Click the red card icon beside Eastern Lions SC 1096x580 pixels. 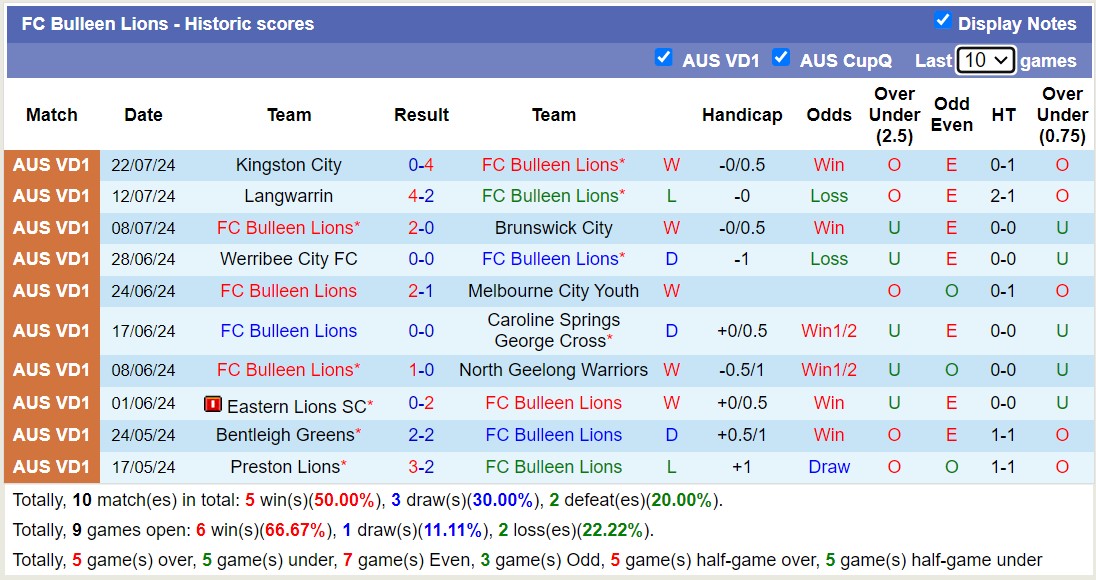click(211, 403)
